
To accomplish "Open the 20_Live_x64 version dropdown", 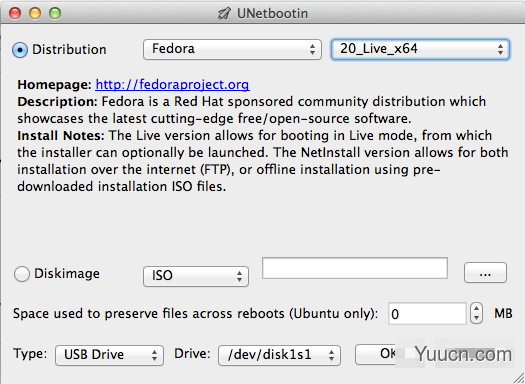I will (420, 49).
